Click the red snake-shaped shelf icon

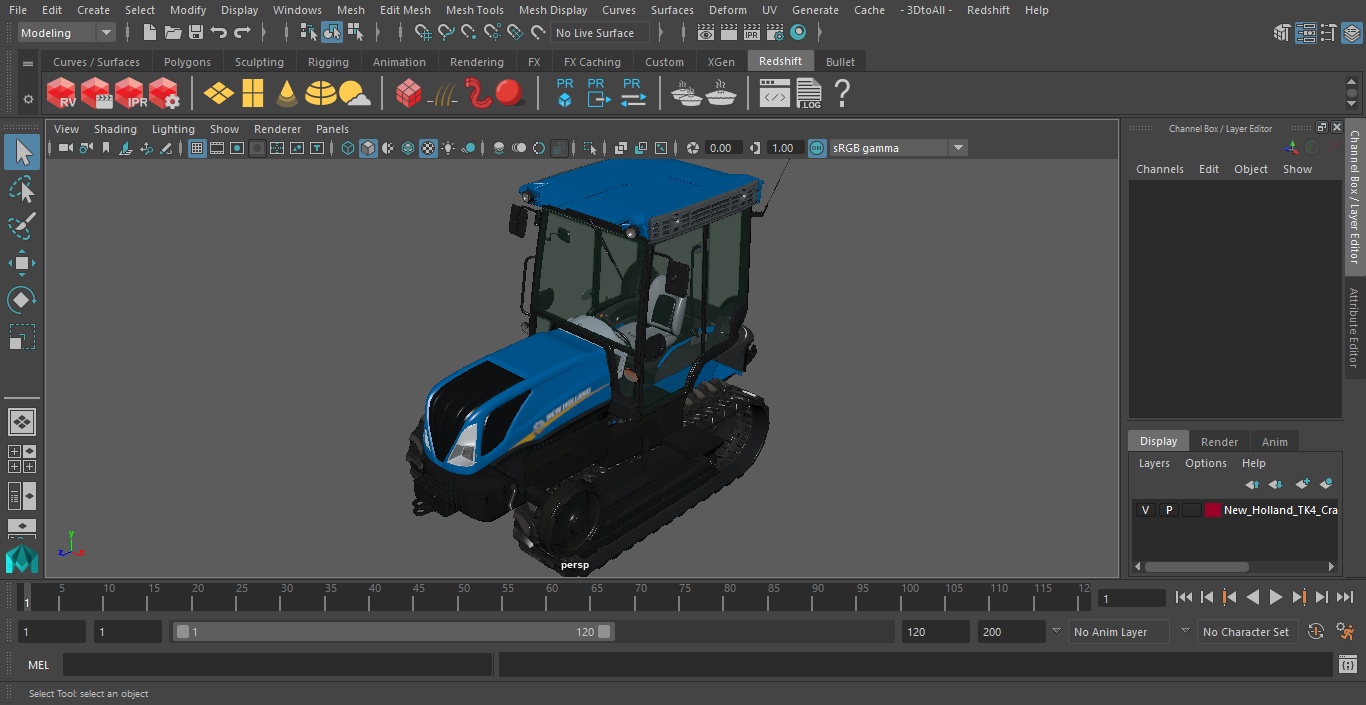(479, 94)
